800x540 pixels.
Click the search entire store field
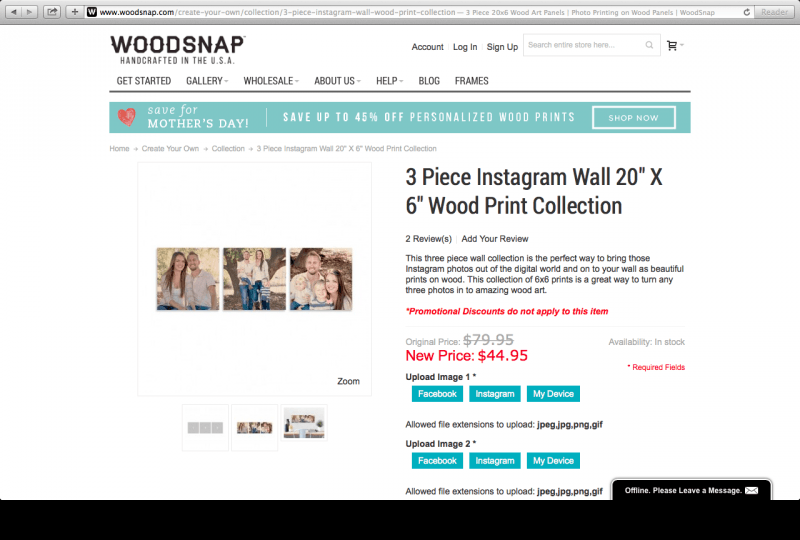583,45
